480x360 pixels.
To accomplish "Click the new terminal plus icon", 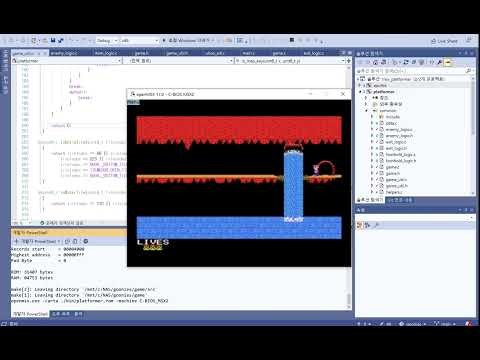I will [16, 241].
